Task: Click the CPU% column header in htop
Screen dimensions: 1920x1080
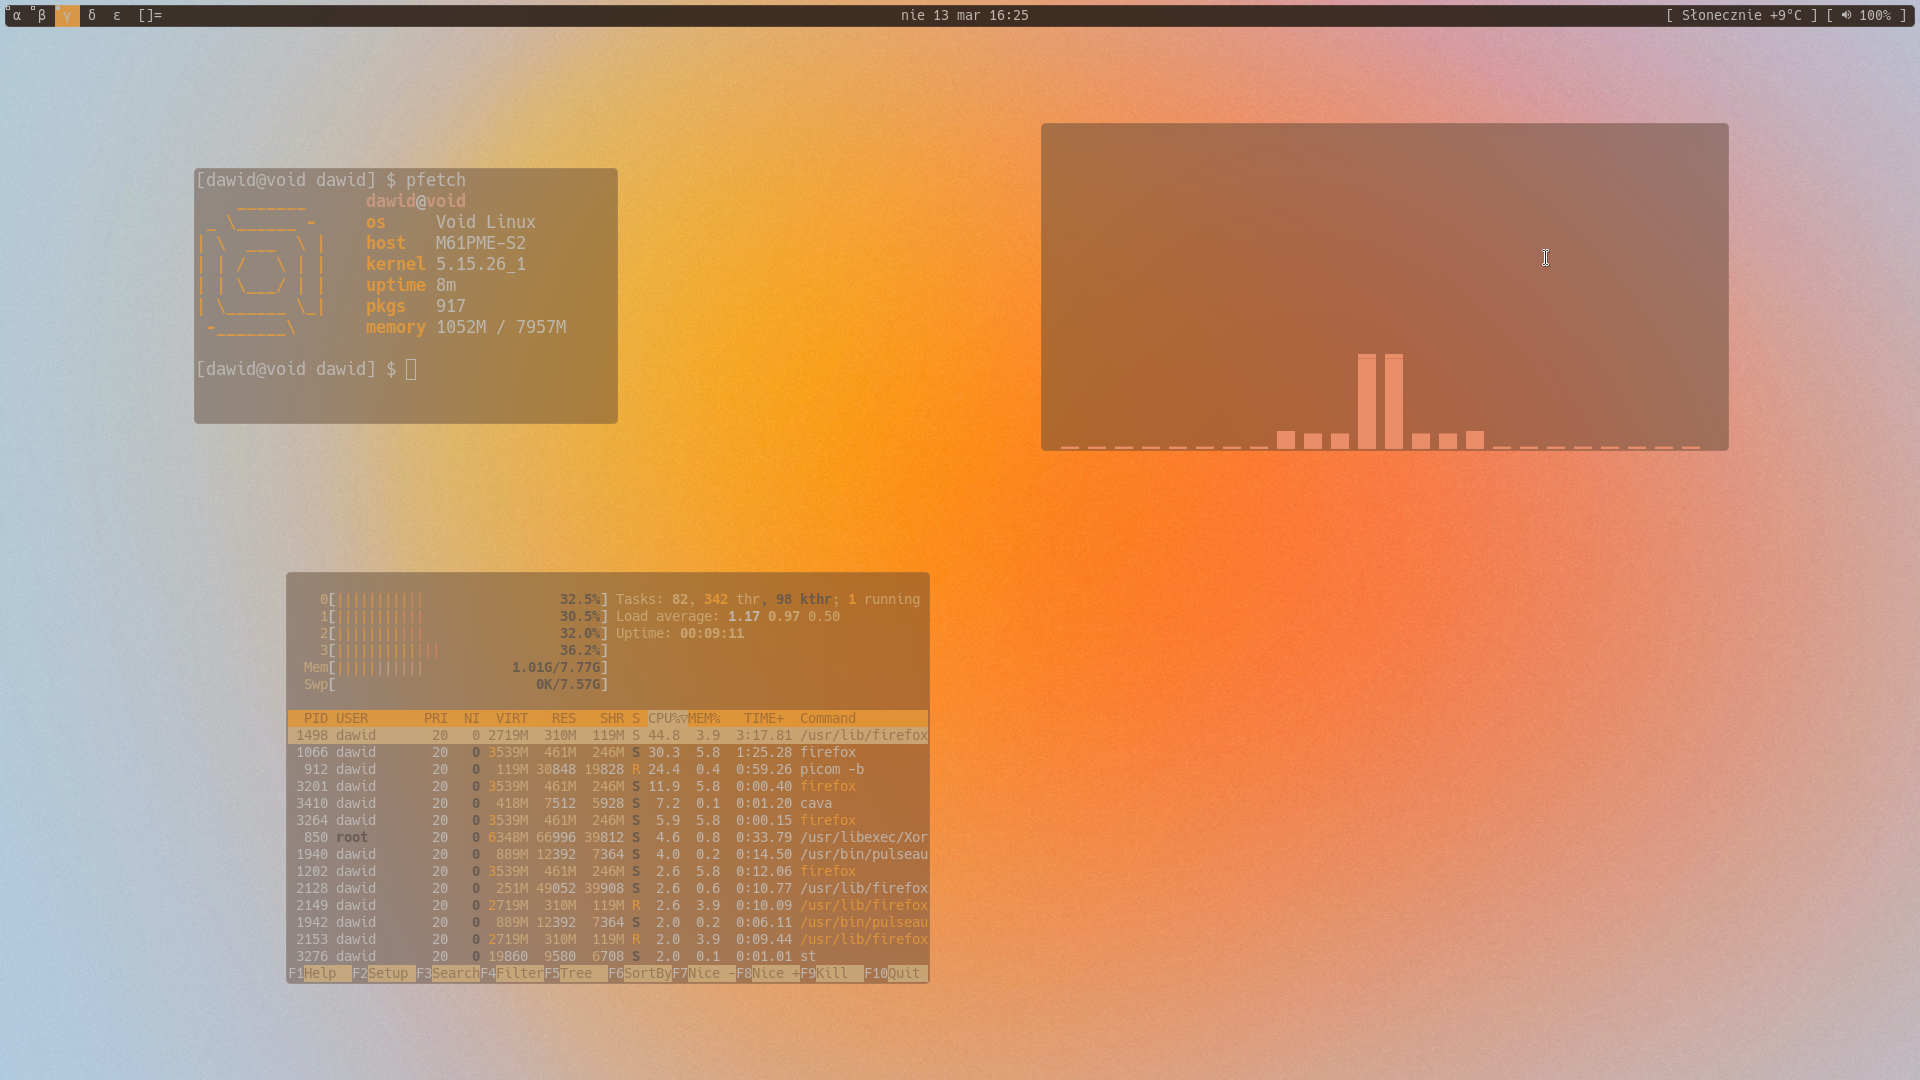Action: 667,718
